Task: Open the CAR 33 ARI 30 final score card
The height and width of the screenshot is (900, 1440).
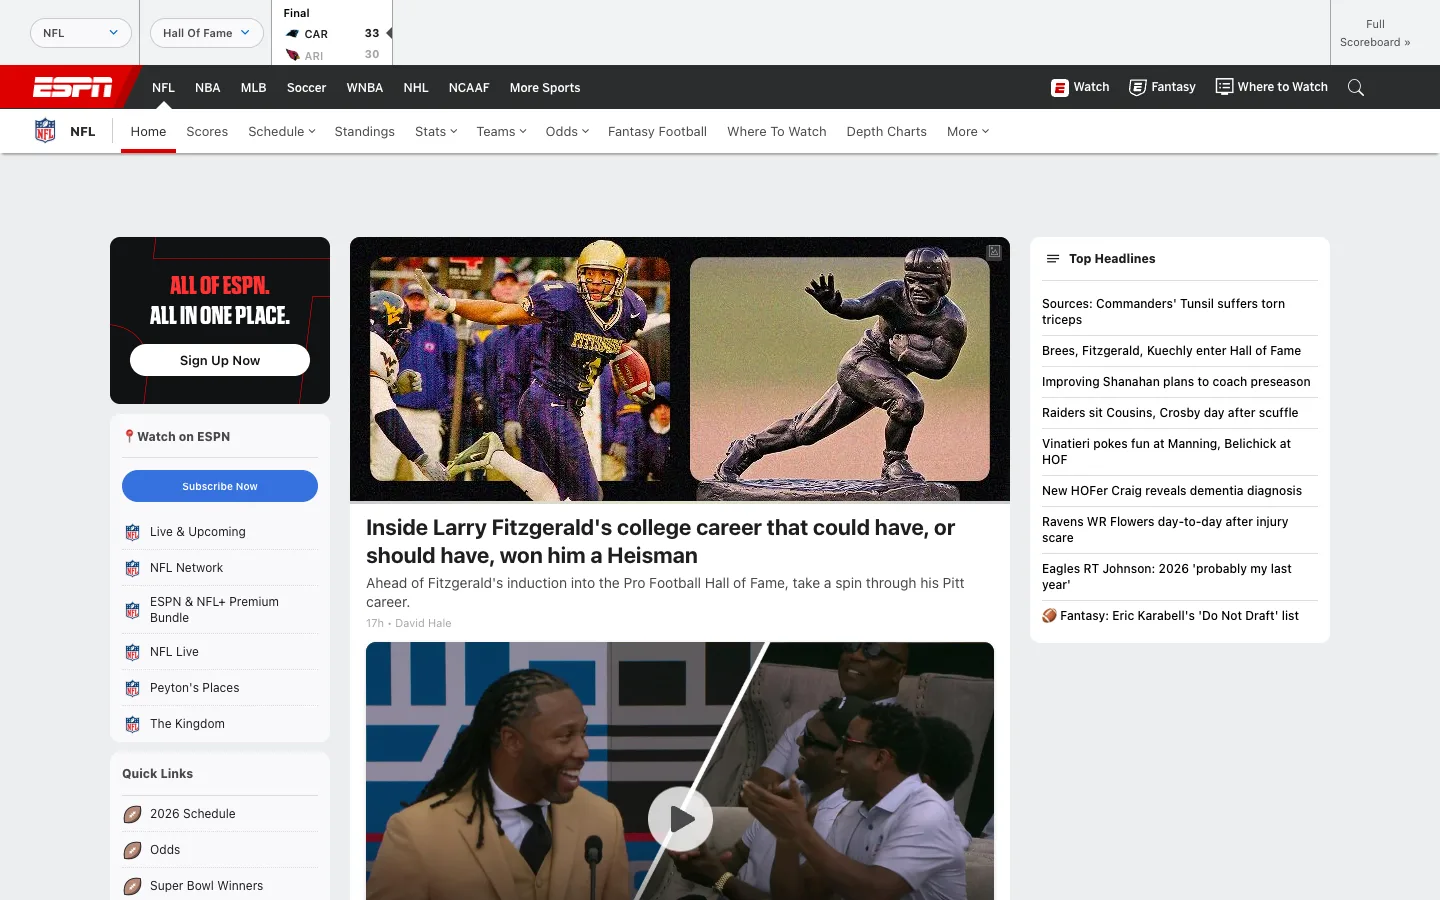Action: pyautogui.click(x=331, y=33)
